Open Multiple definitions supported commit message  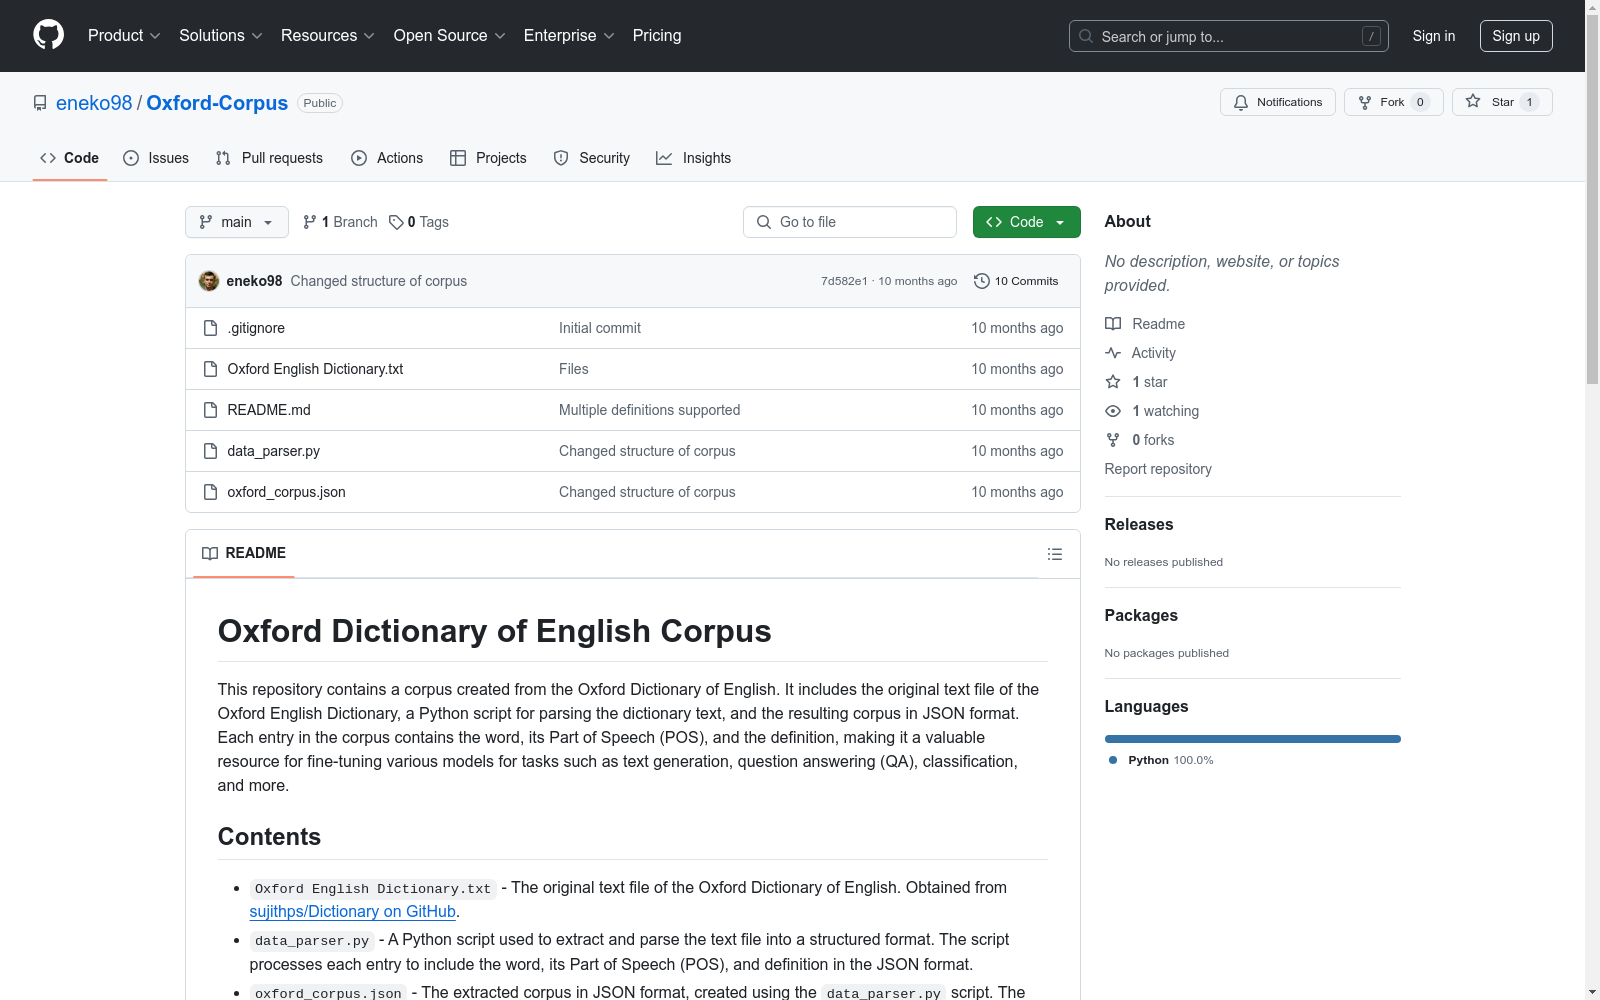point(649,410)
